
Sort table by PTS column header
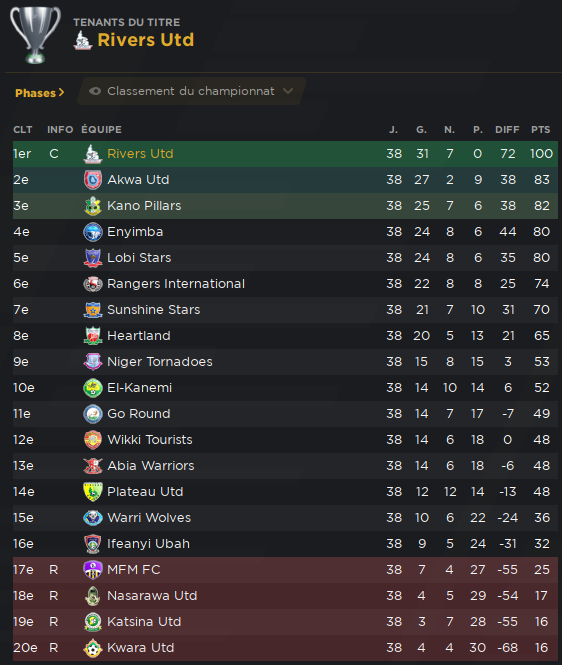540,129
